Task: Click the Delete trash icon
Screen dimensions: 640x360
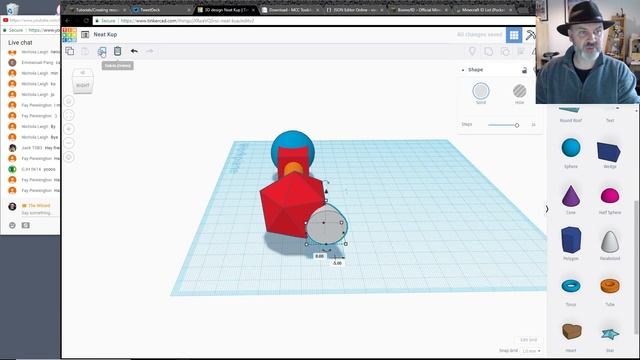Action: point(118,51)
